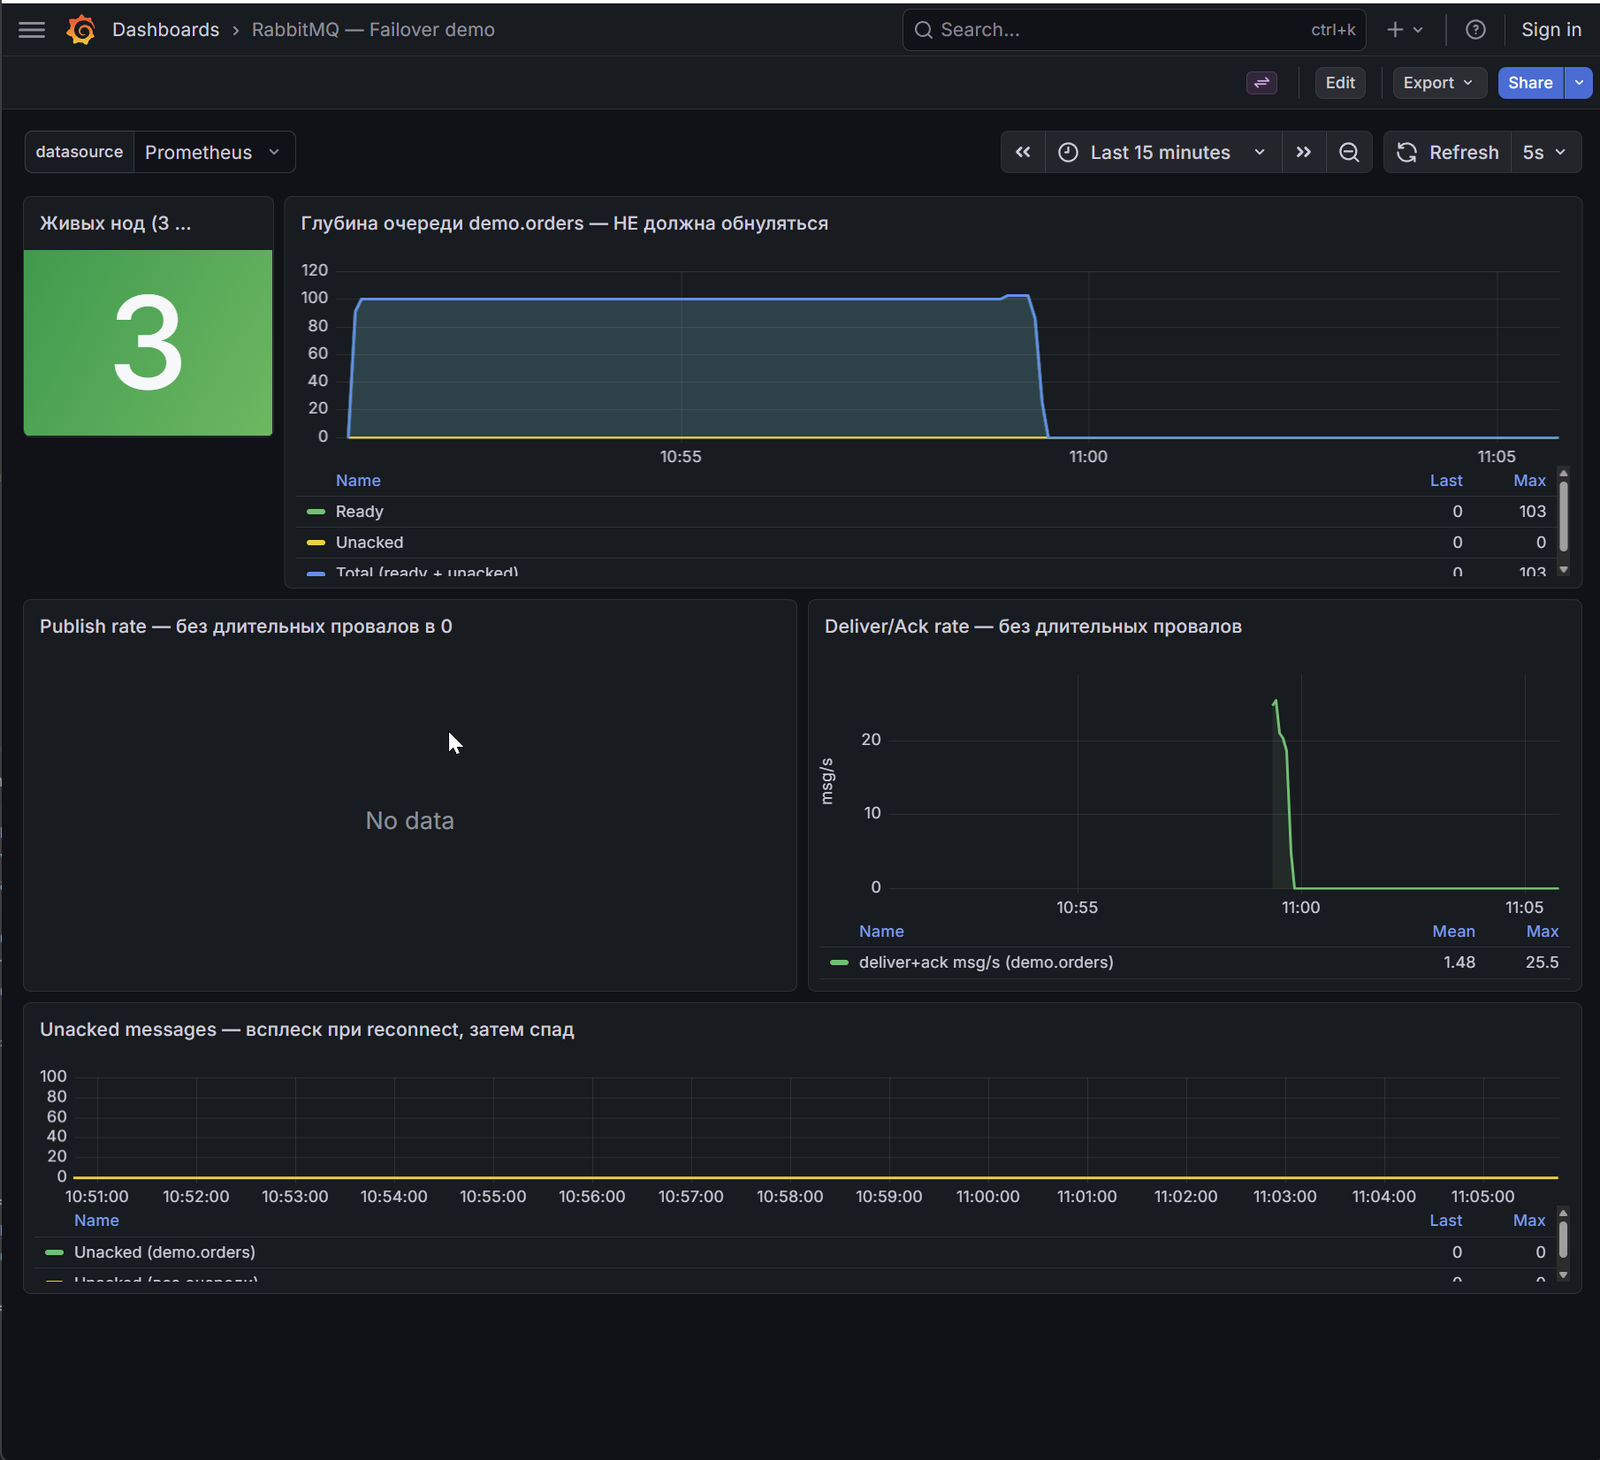The image size is (1600, 1460).
Task: Click the Deliver/Ack rate panel title
Action: [x=1033, y=626]
